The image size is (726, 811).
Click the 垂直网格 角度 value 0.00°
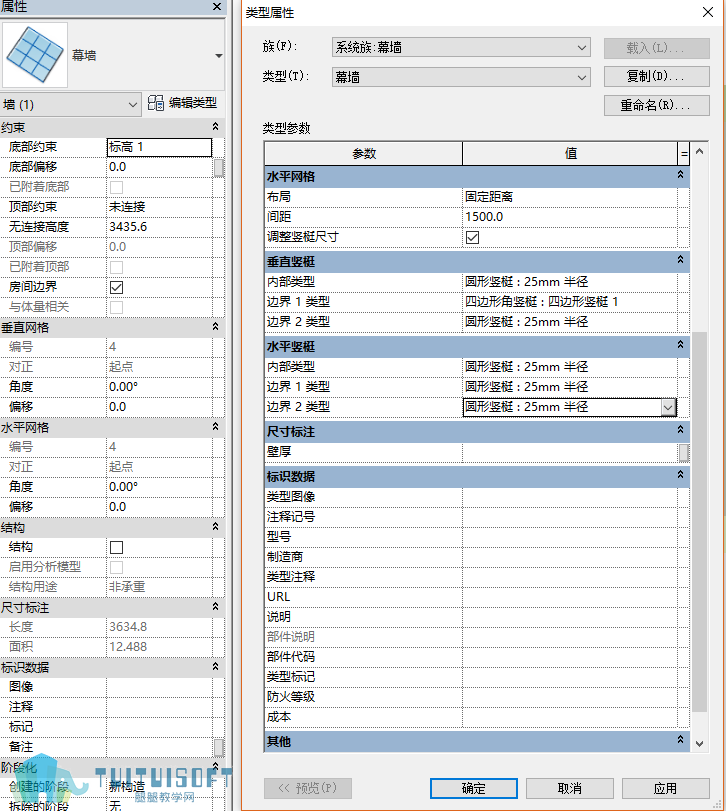159,387
